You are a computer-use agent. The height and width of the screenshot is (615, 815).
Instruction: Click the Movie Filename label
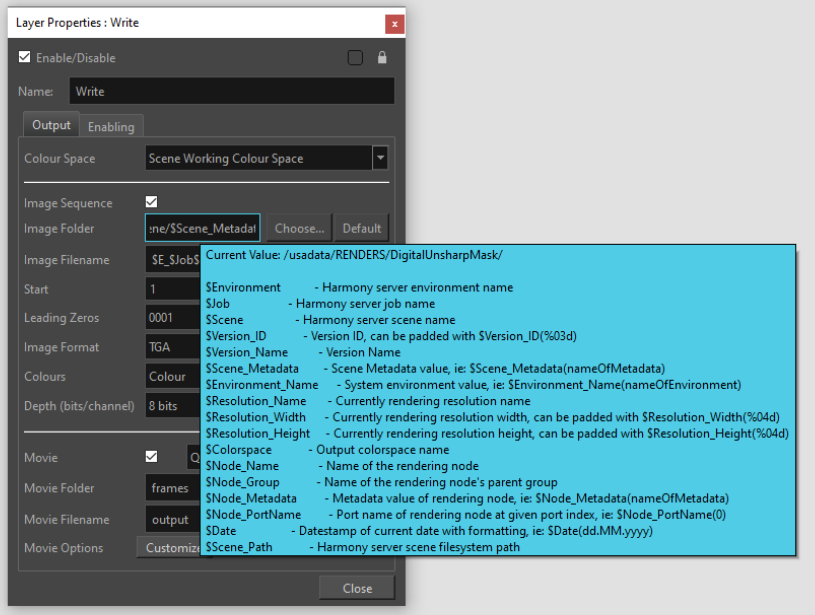point(67,519)
